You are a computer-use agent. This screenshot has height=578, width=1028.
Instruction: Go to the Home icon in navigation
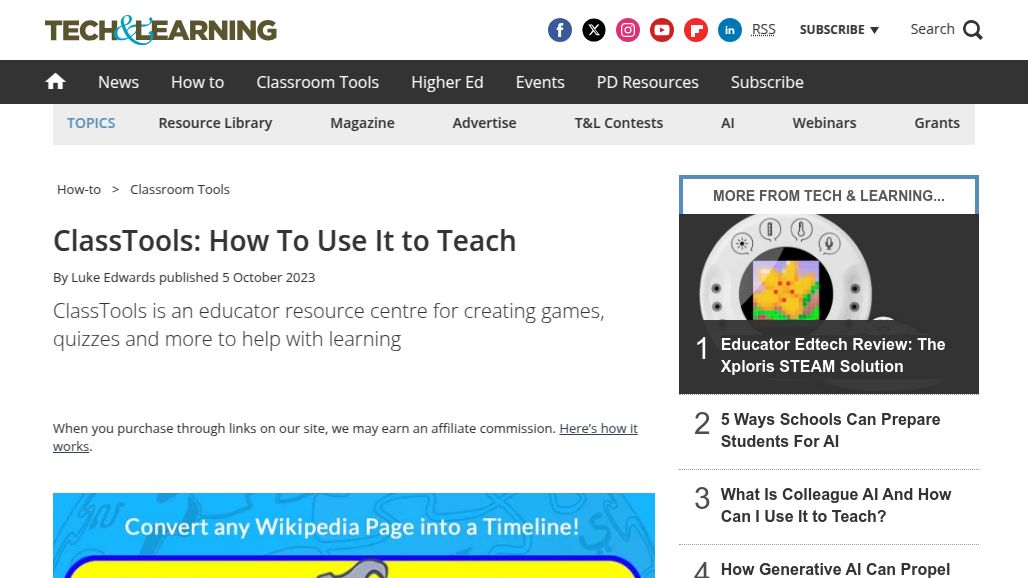pos(55,81)
